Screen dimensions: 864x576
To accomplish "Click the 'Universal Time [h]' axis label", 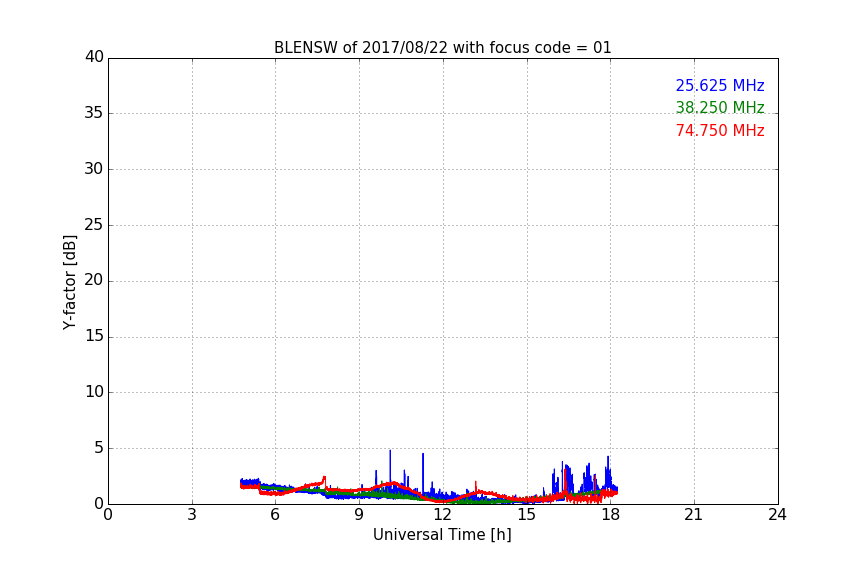I will click(x=442, y=535).
